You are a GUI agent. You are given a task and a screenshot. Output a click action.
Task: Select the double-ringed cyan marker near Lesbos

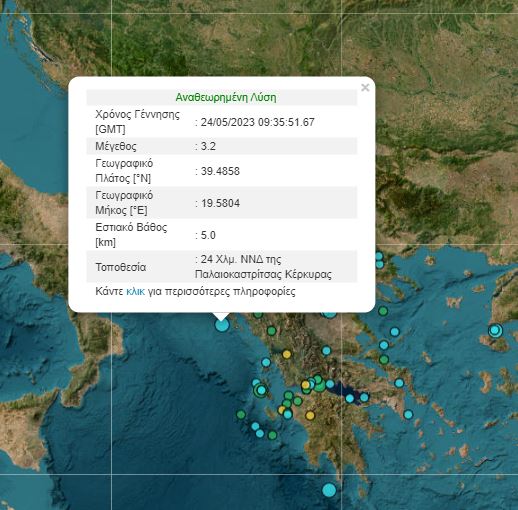[x=495, y=330]
